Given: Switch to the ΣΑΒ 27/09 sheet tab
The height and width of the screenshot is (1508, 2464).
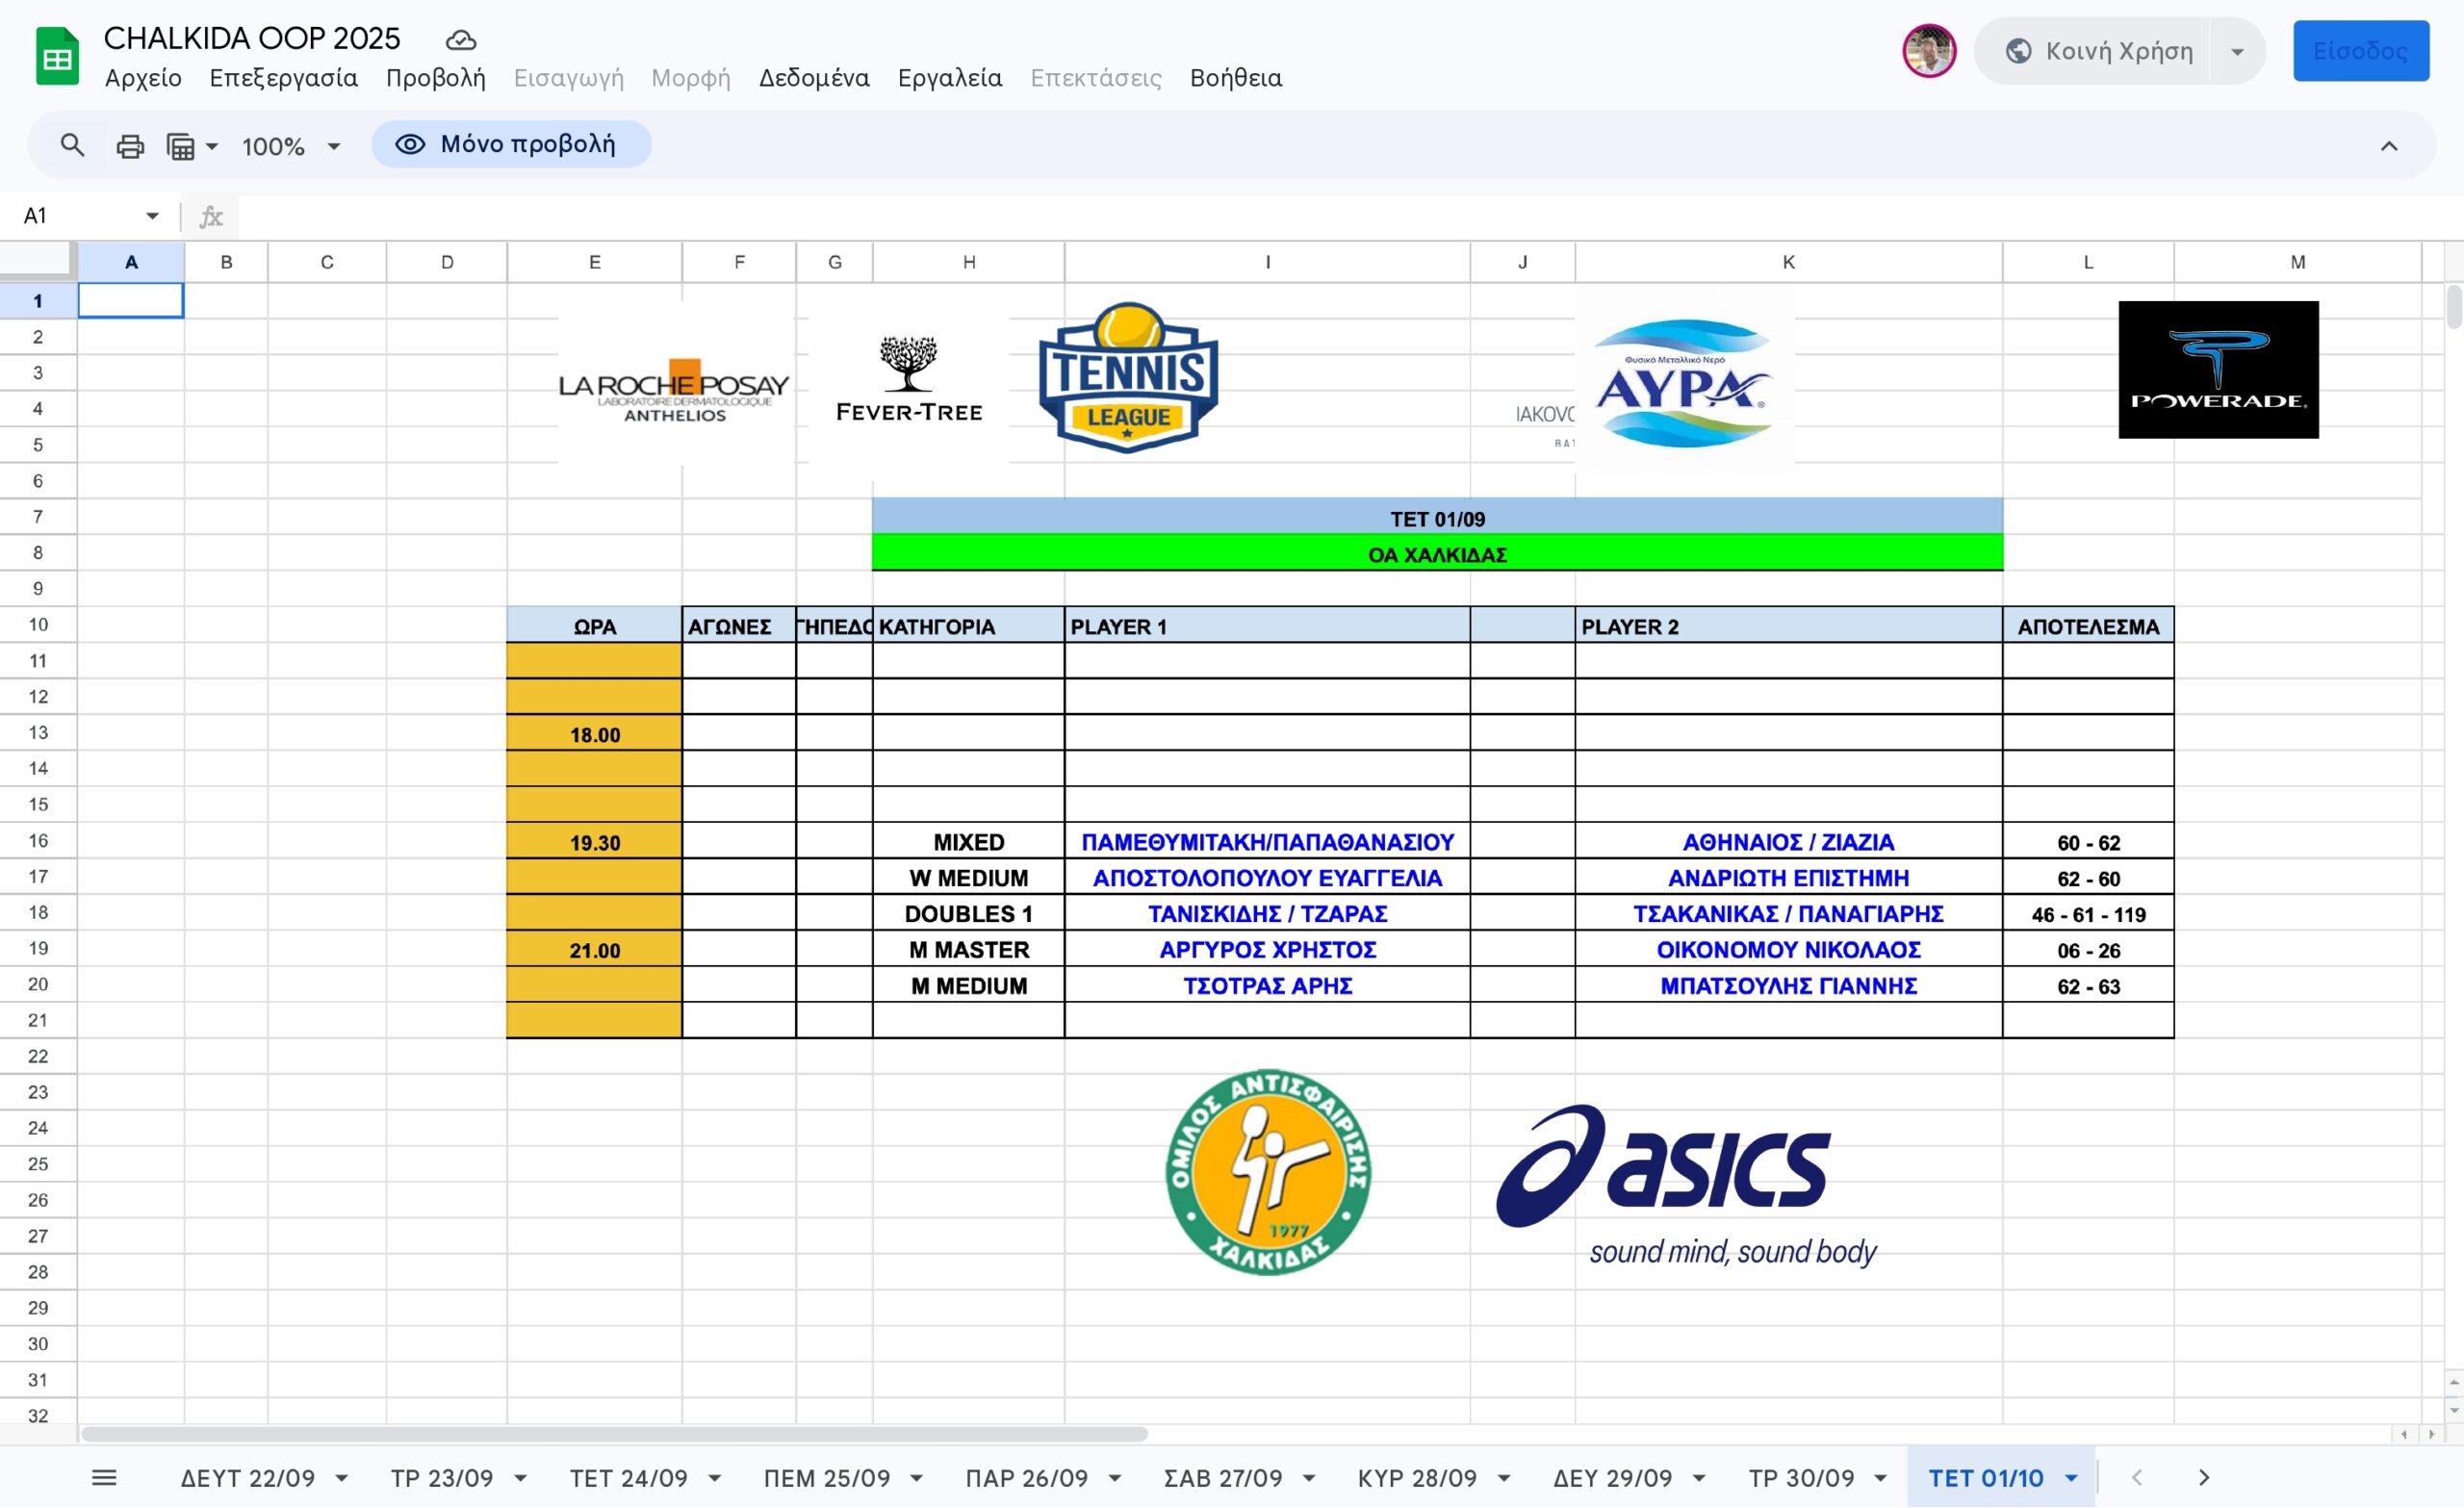Looking at the screenshot, I should pos(1222,1478).
